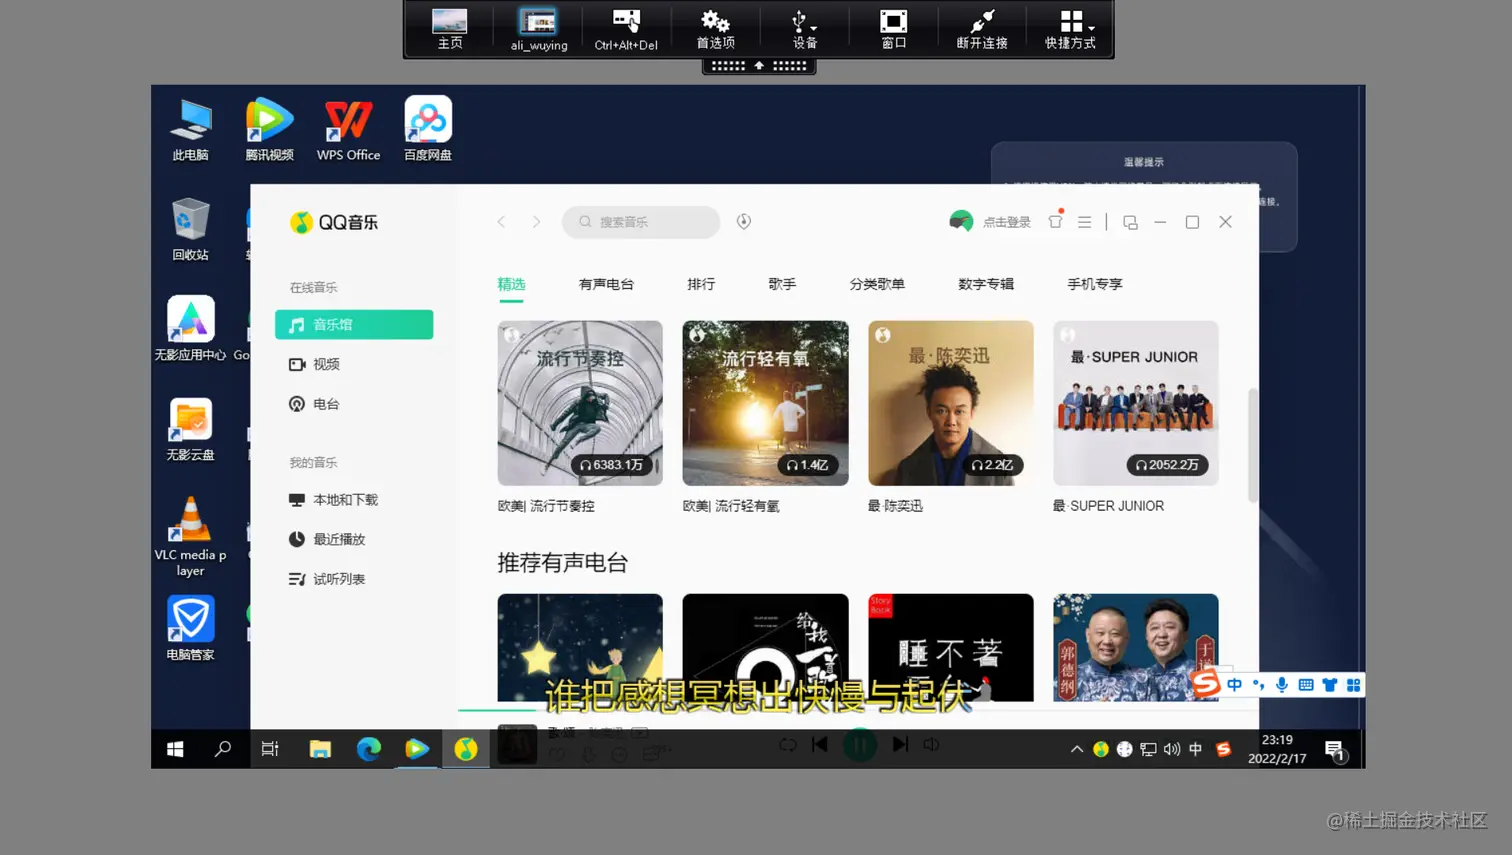
Task: Toggle the loop play mode icon
Action: 788,745
